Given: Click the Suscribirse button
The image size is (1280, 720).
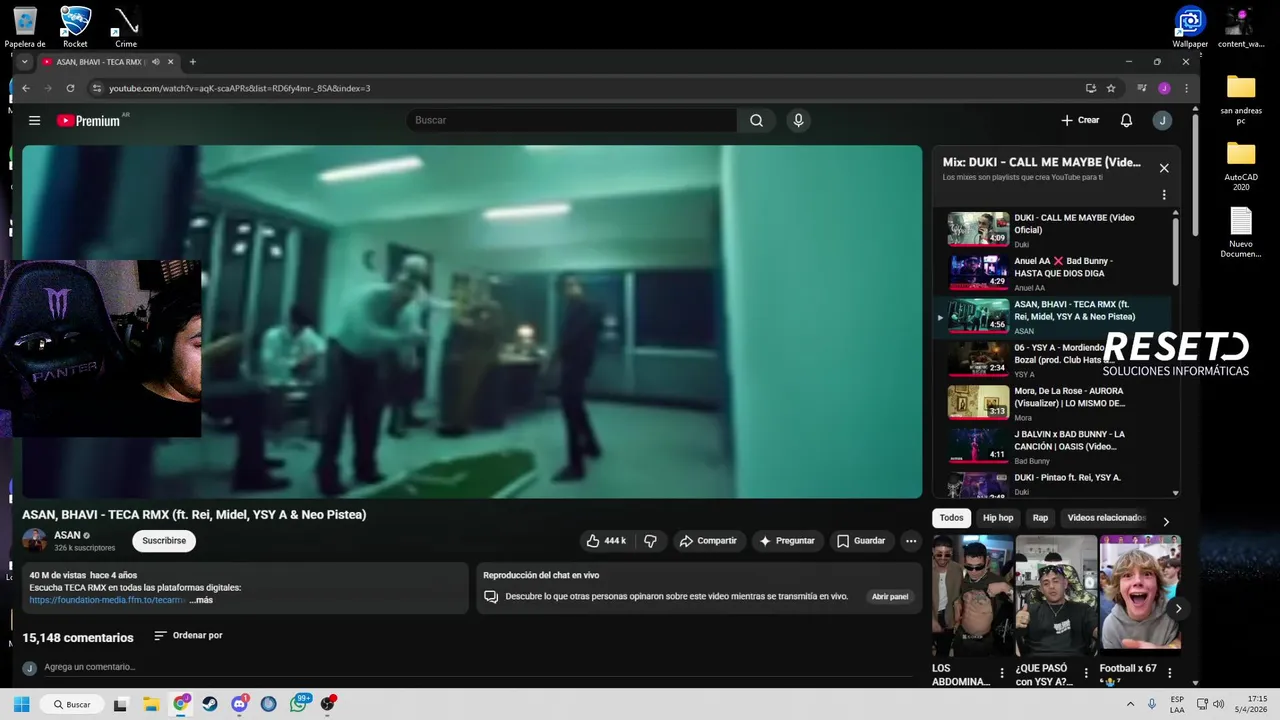Looking at the screenshot, I should pyautogui.click(x=164, y=541).
